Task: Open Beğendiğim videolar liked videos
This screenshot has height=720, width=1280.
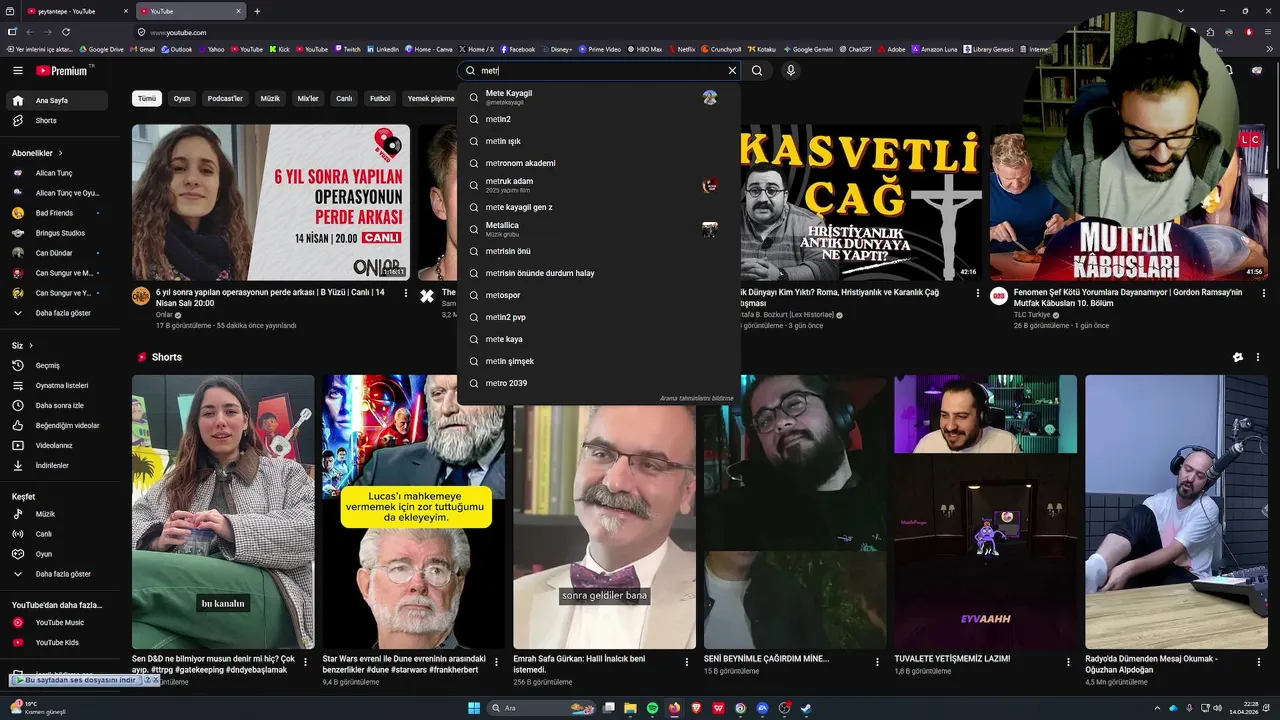Action: coord(59,425)
